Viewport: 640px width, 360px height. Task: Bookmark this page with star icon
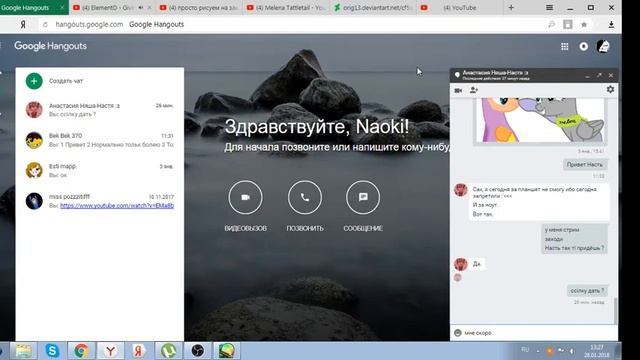tap(584, 24)
